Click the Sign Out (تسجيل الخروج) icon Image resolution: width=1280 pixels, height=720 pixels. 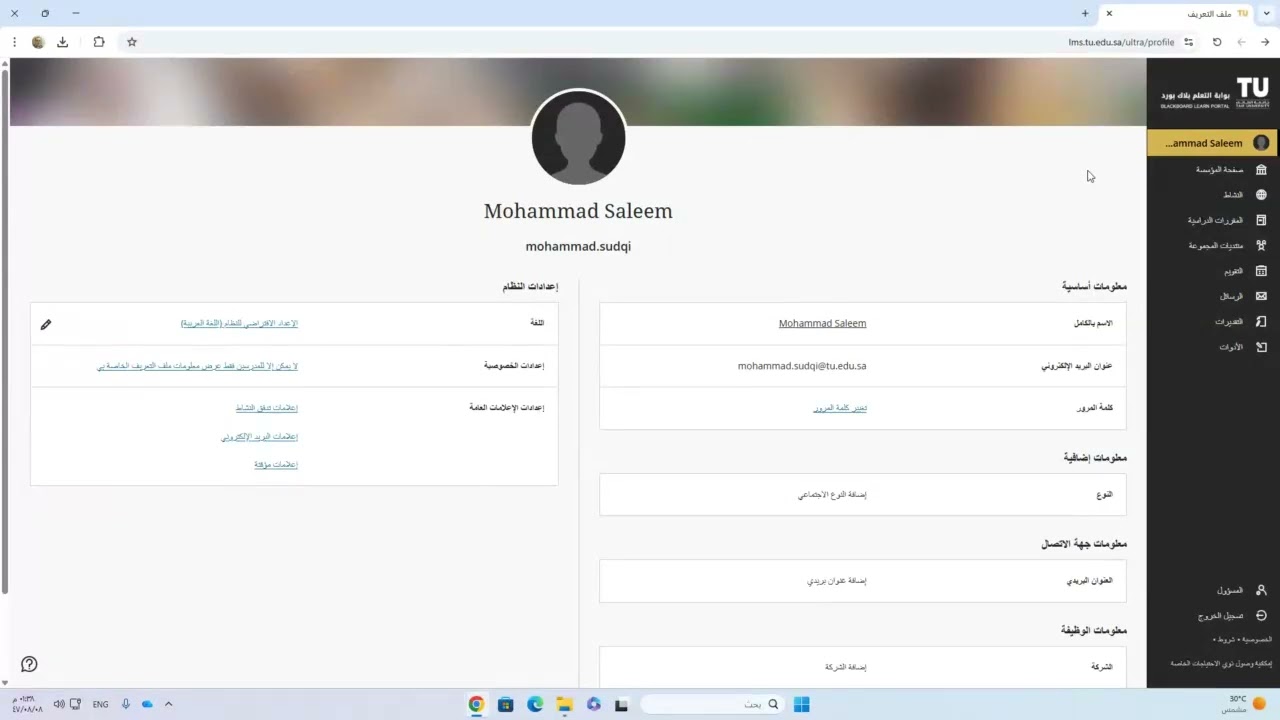[1261, 616]
